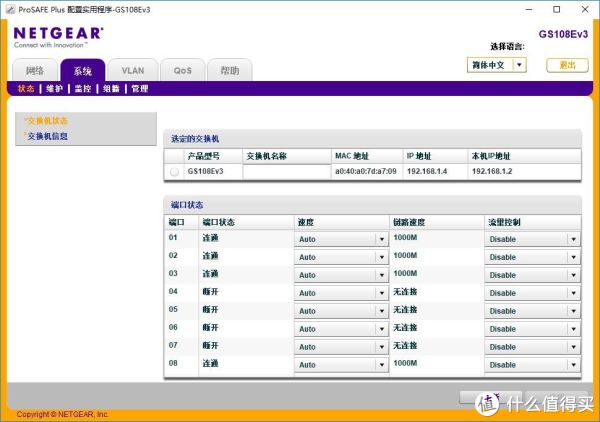Select the 管理 submenu item

click(x=140, y=89)
